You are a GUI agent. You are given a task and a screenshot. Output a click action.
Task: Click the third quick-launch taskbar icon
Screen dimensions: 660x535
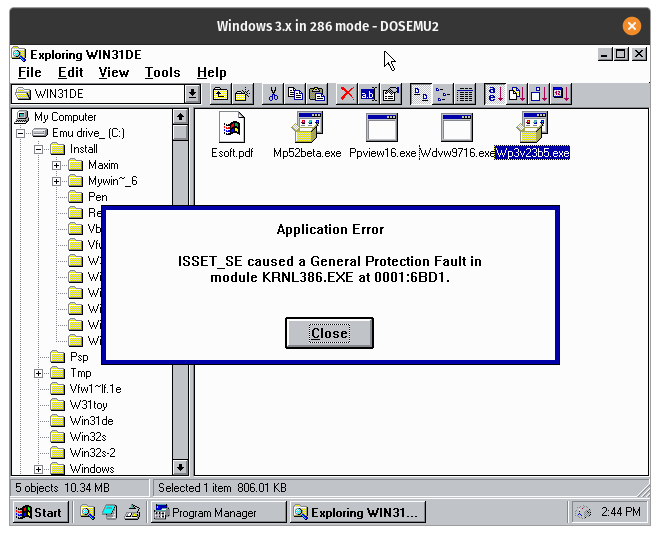[132, 512]
